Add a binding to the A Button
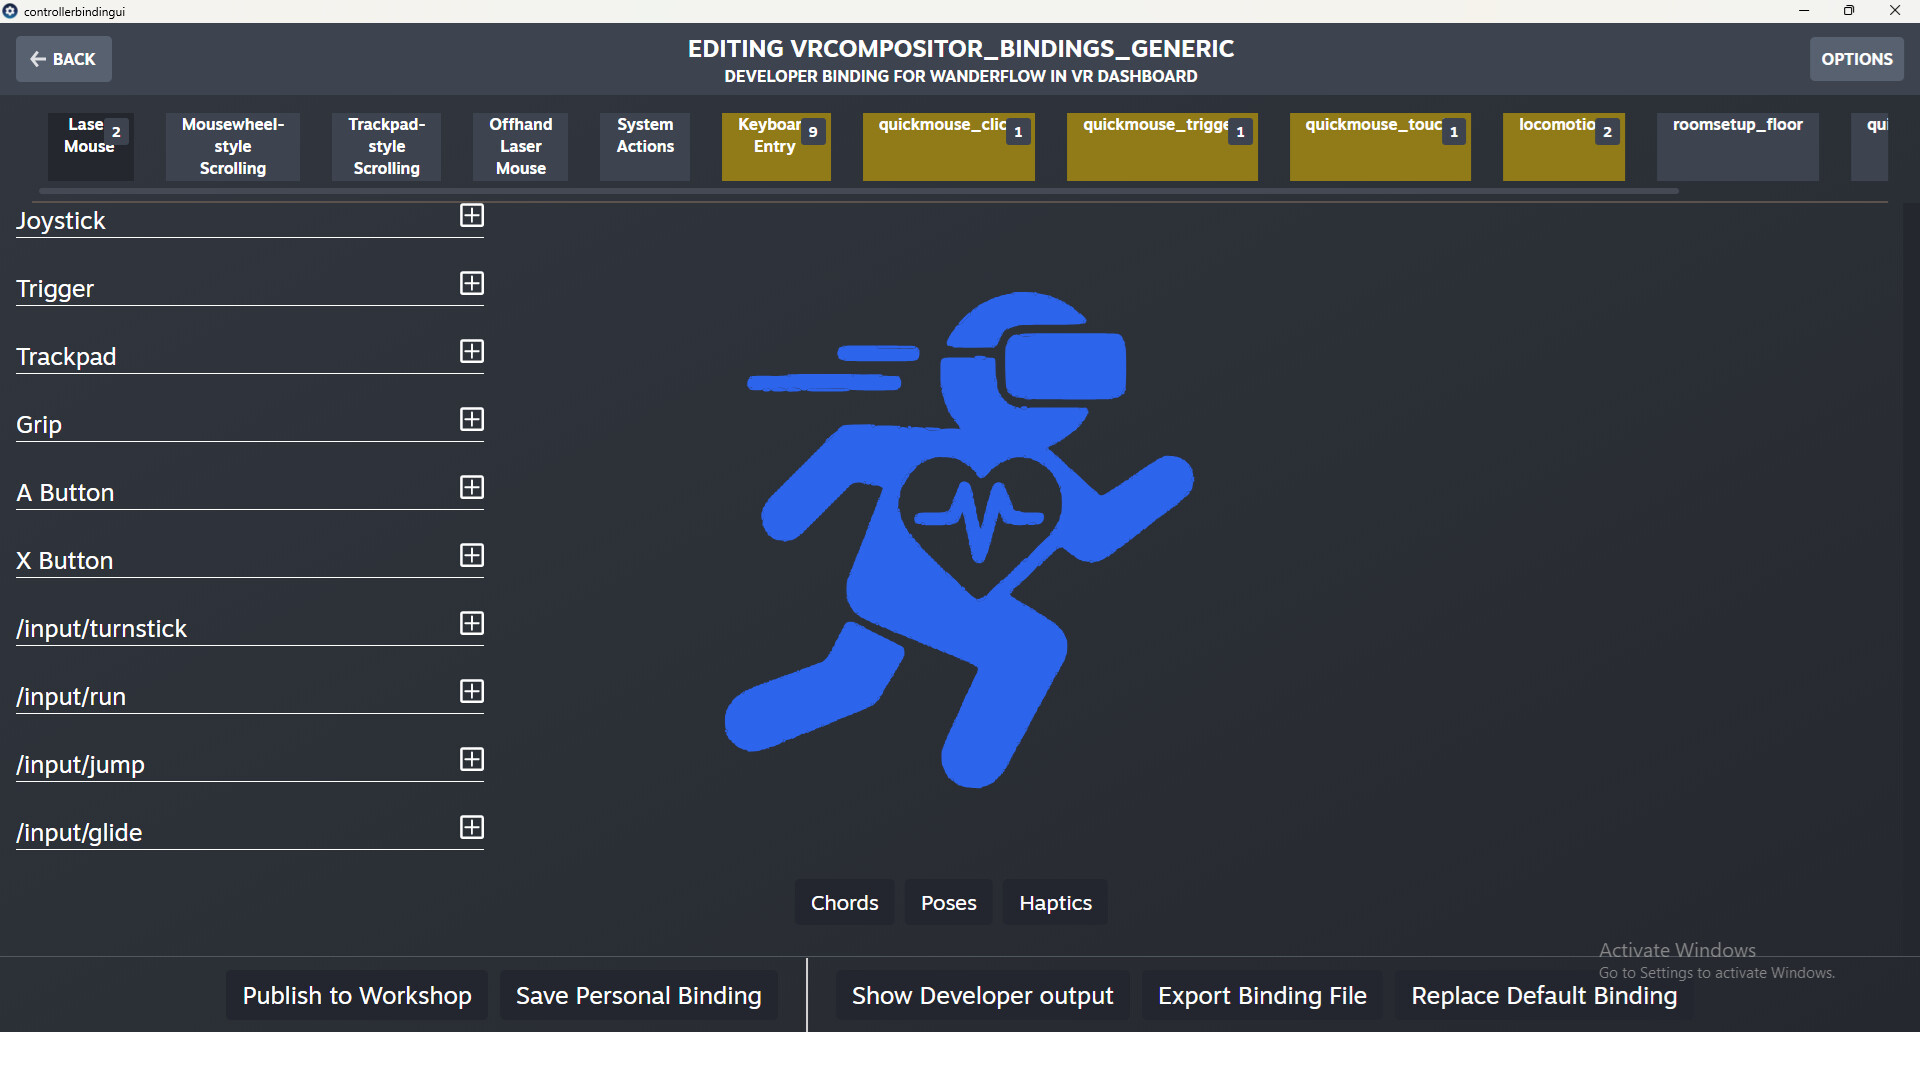This screenshot has width=1920, height=1080. point(471,487)
